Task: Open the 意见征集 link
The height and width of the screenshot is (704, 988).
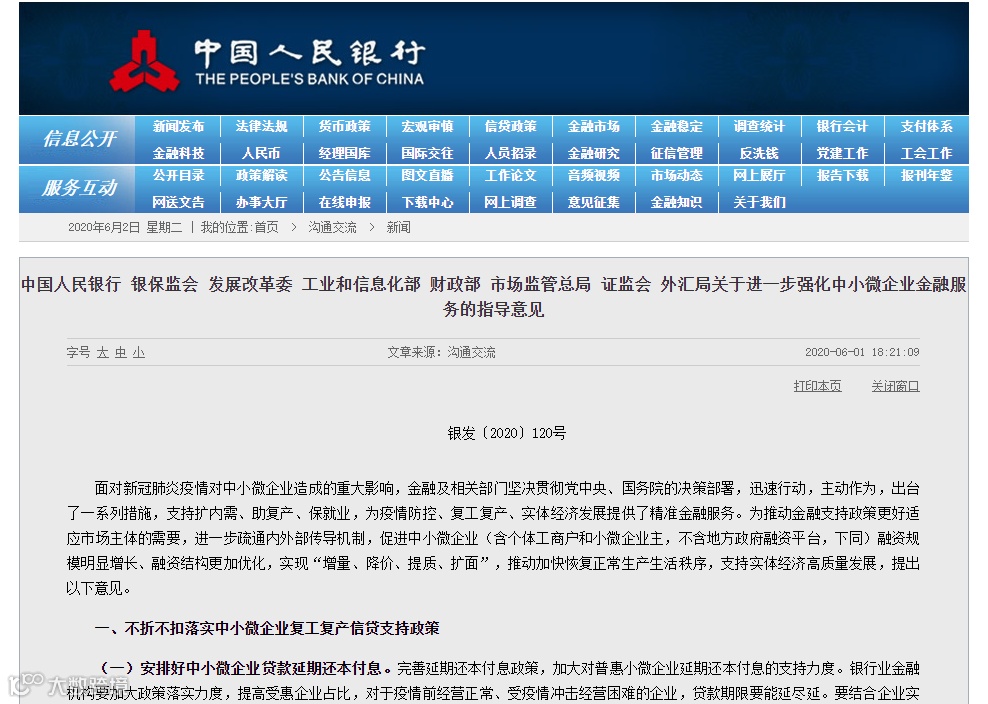Action: tap(594, 202)
